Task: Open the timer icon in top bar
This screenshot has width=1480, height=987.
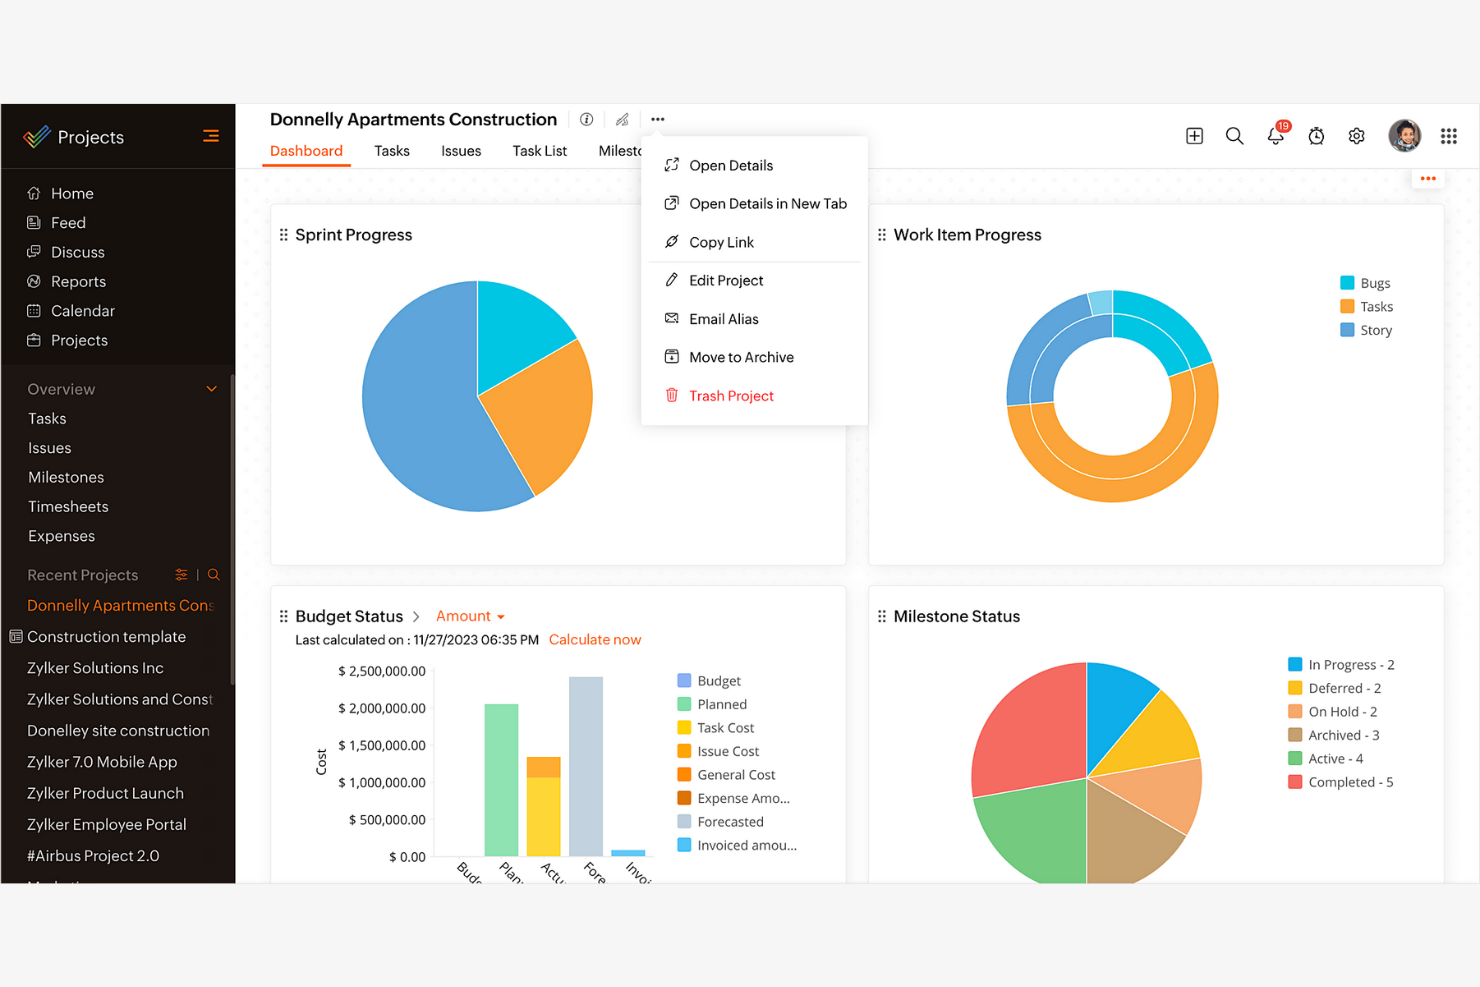Action: pyautogui.click(x=1316, y=135)
